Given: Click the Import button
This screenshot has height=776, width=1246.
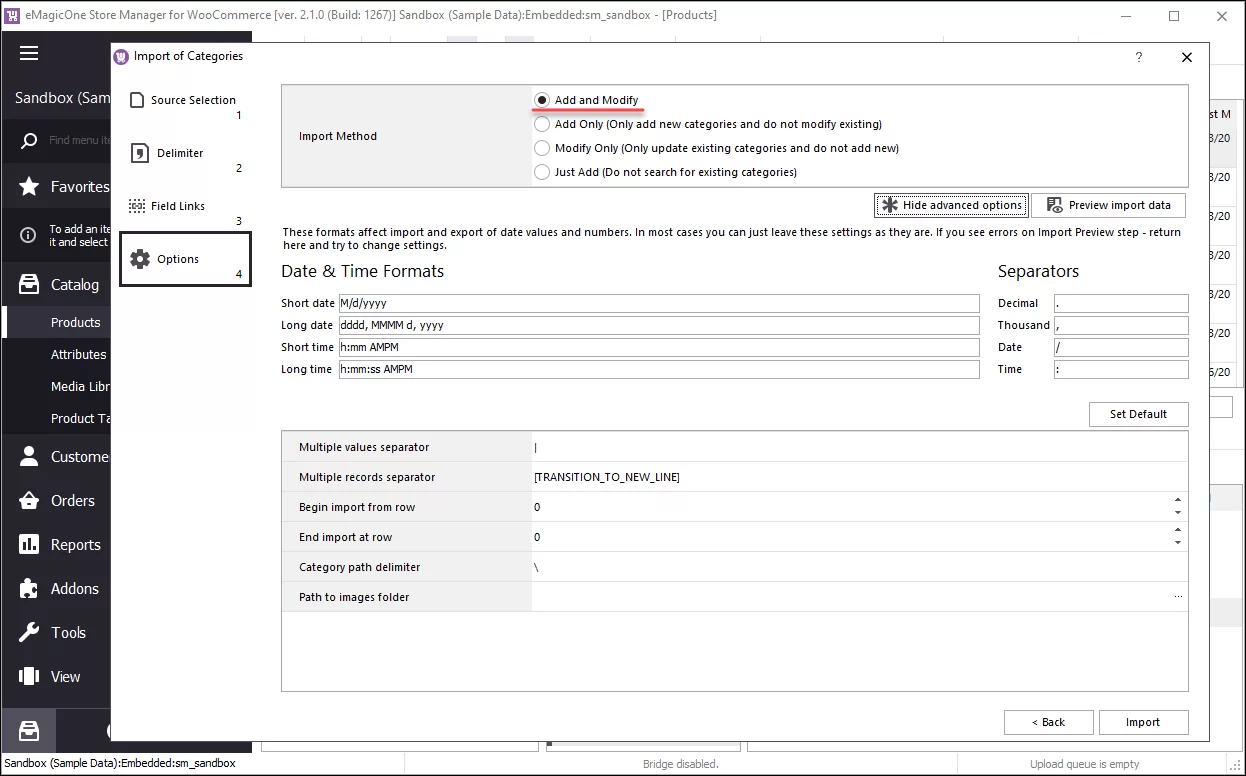Looking at the screenshot, I should click(1143, 722).
